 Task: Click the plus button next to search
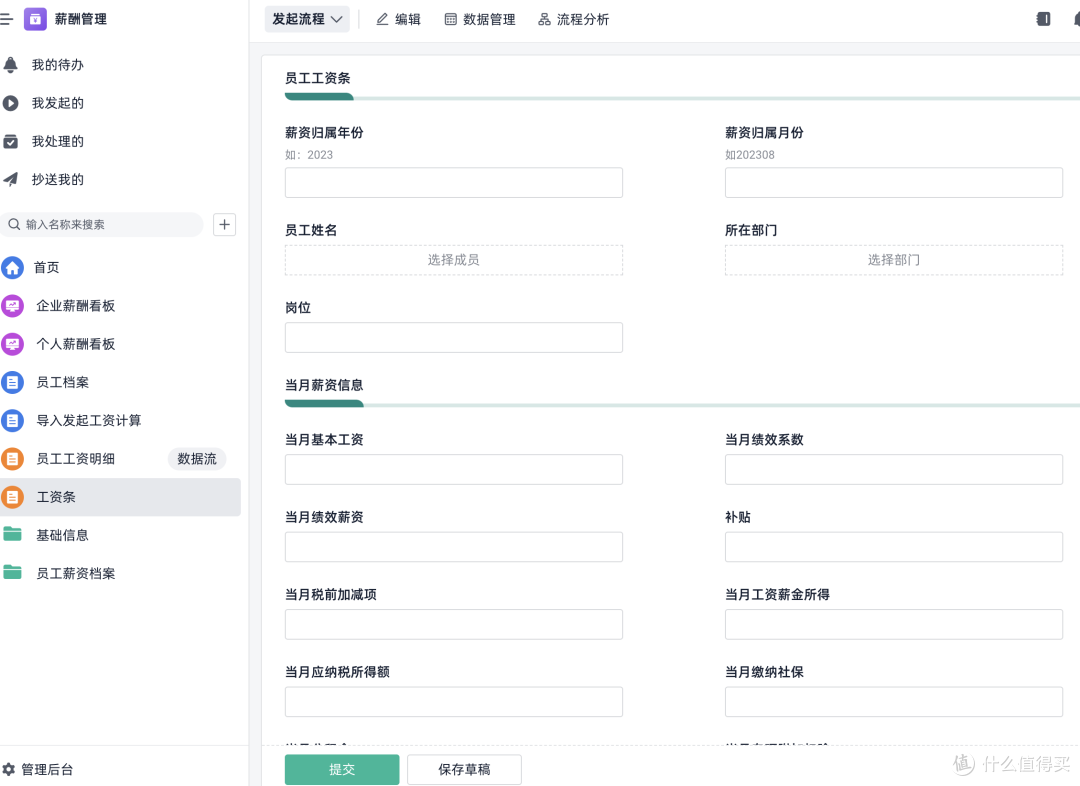[225, 225]
